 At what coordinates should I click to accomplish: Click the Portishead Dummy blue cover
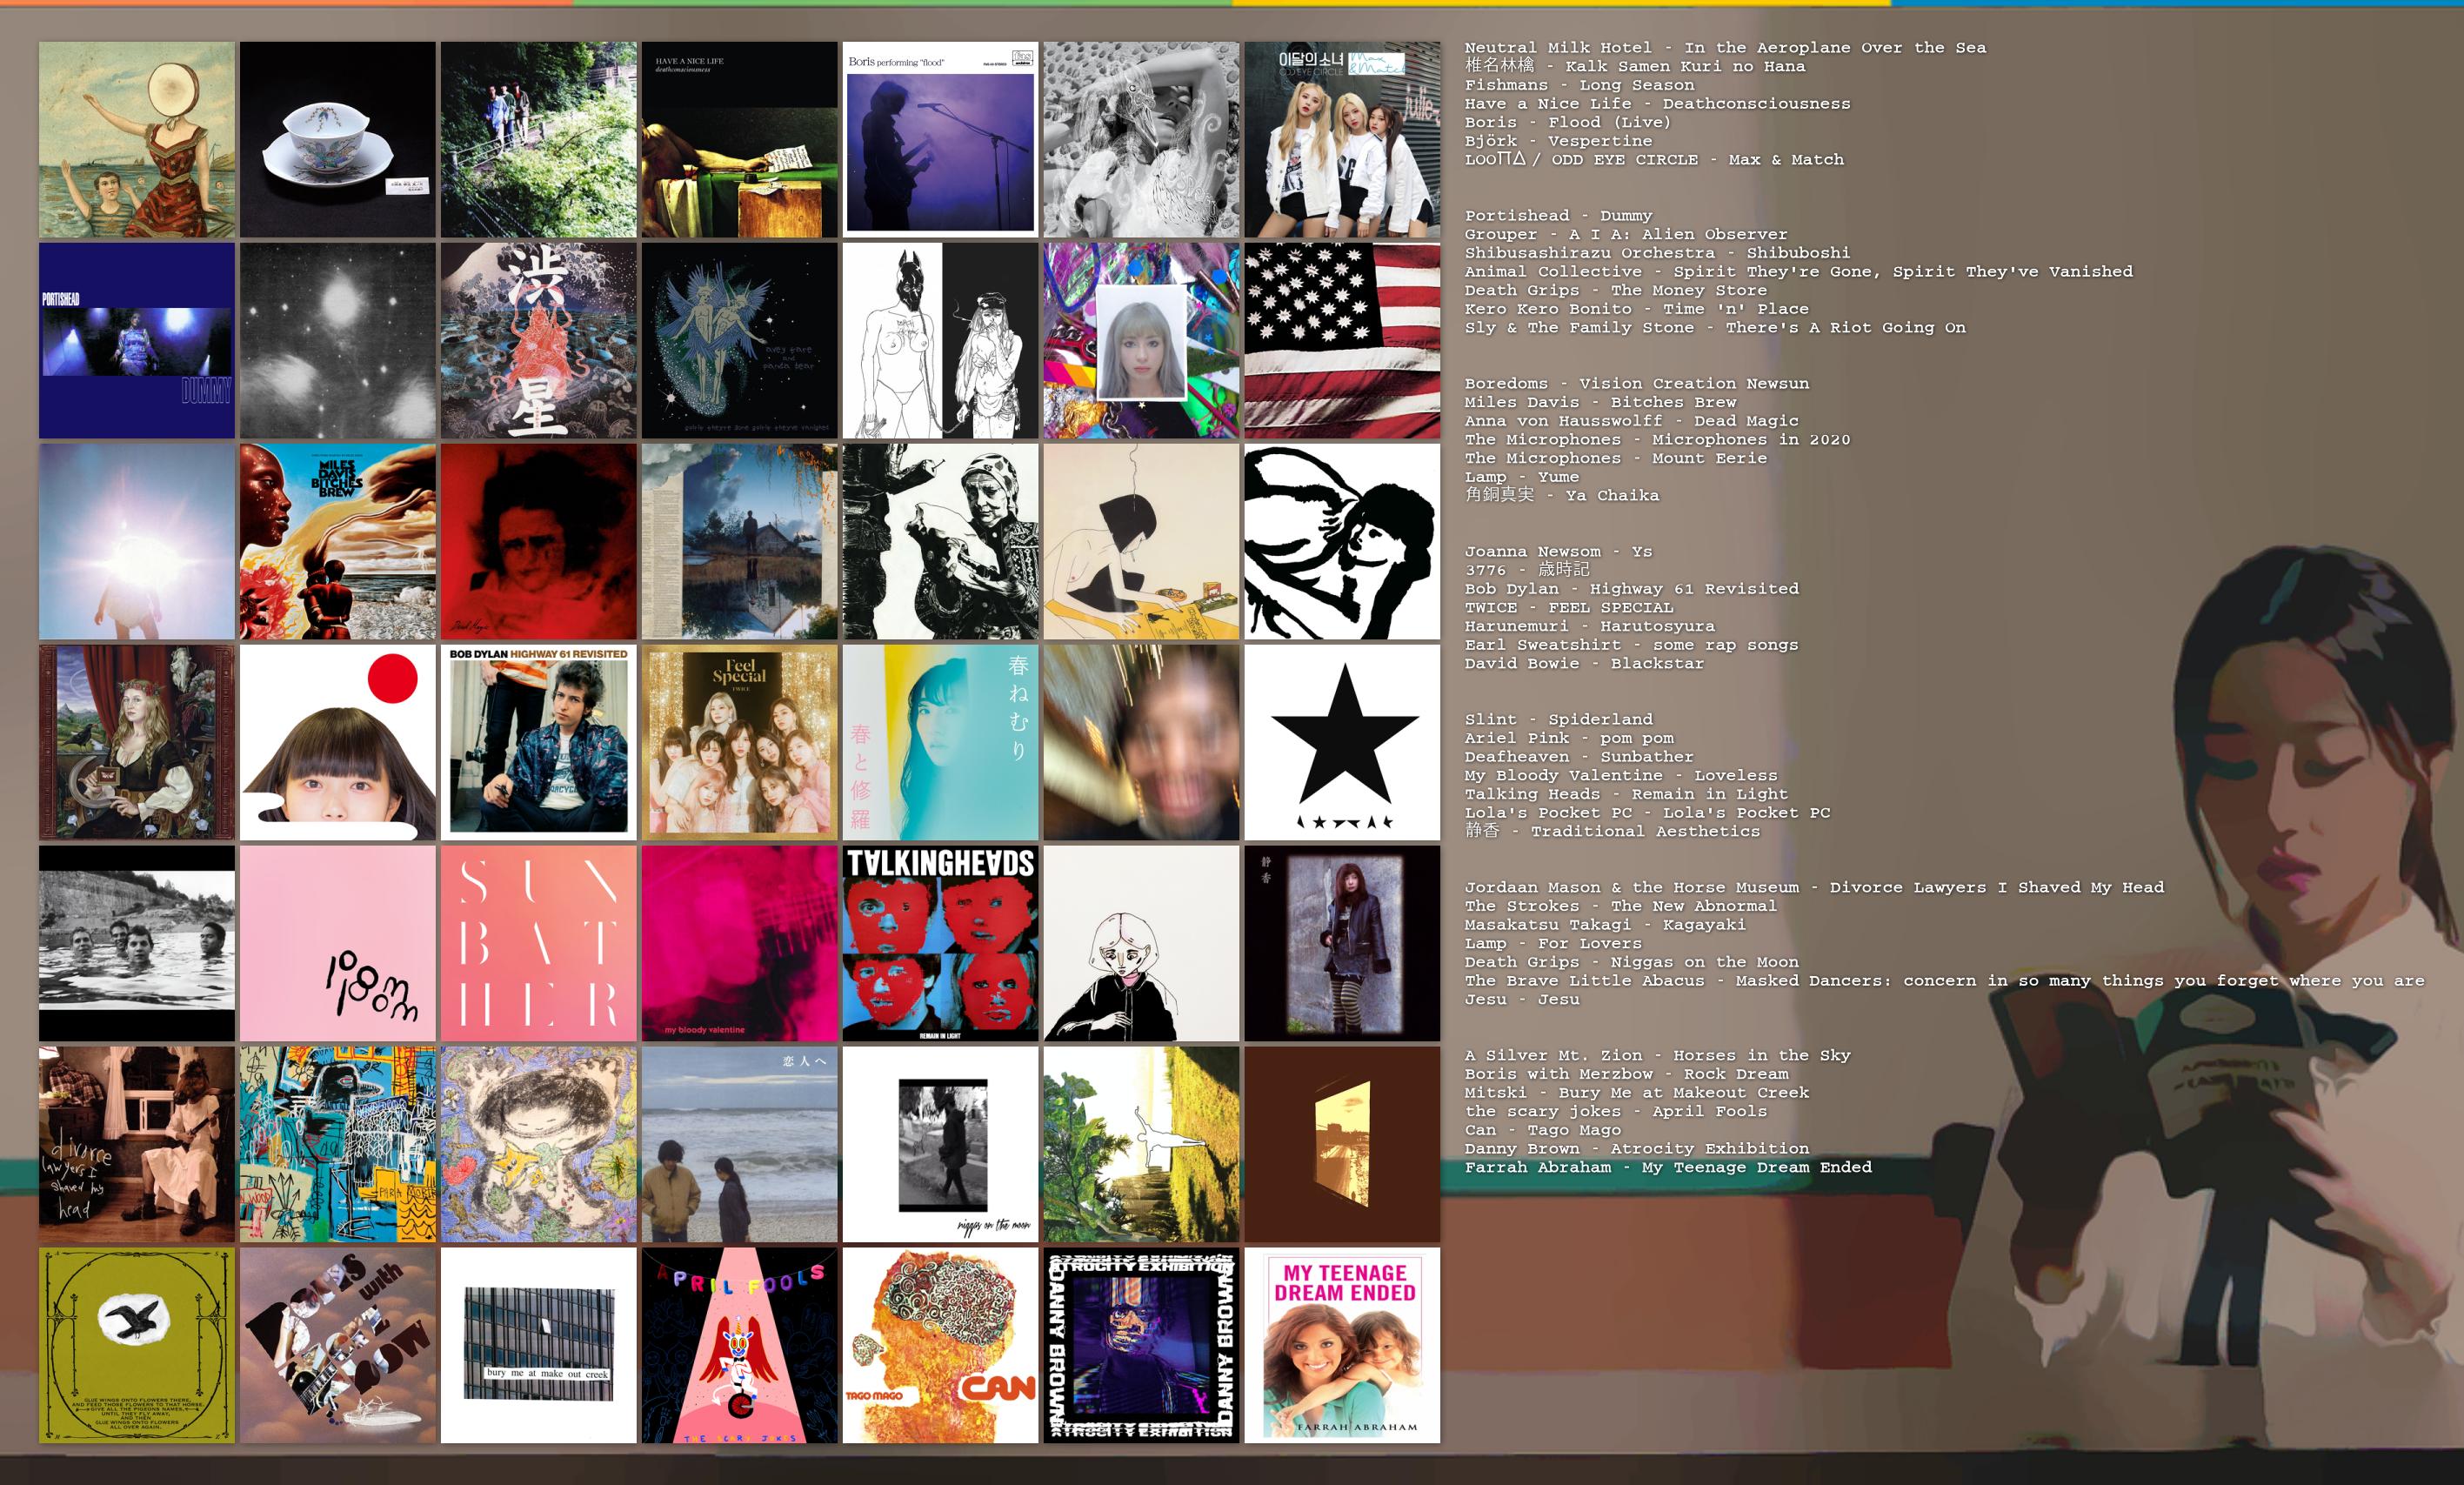(x=137, y=340)
